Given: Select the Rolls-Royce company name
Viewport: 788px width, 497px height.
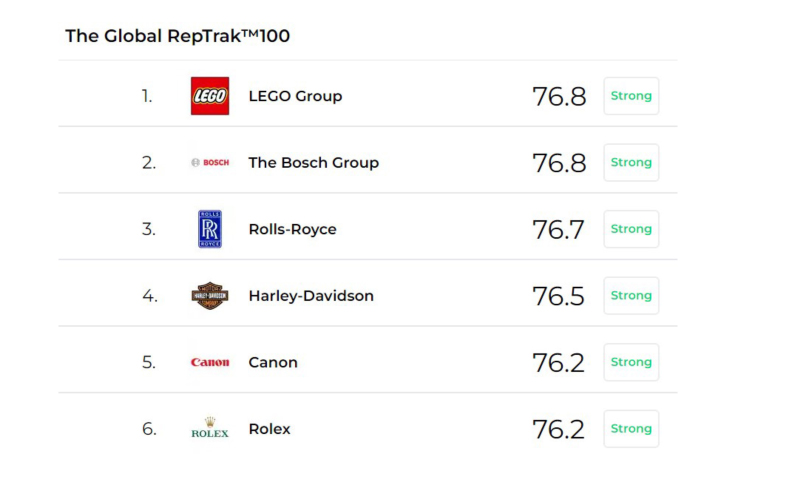Looking at the screenshot, I should (x=292, y=230).
